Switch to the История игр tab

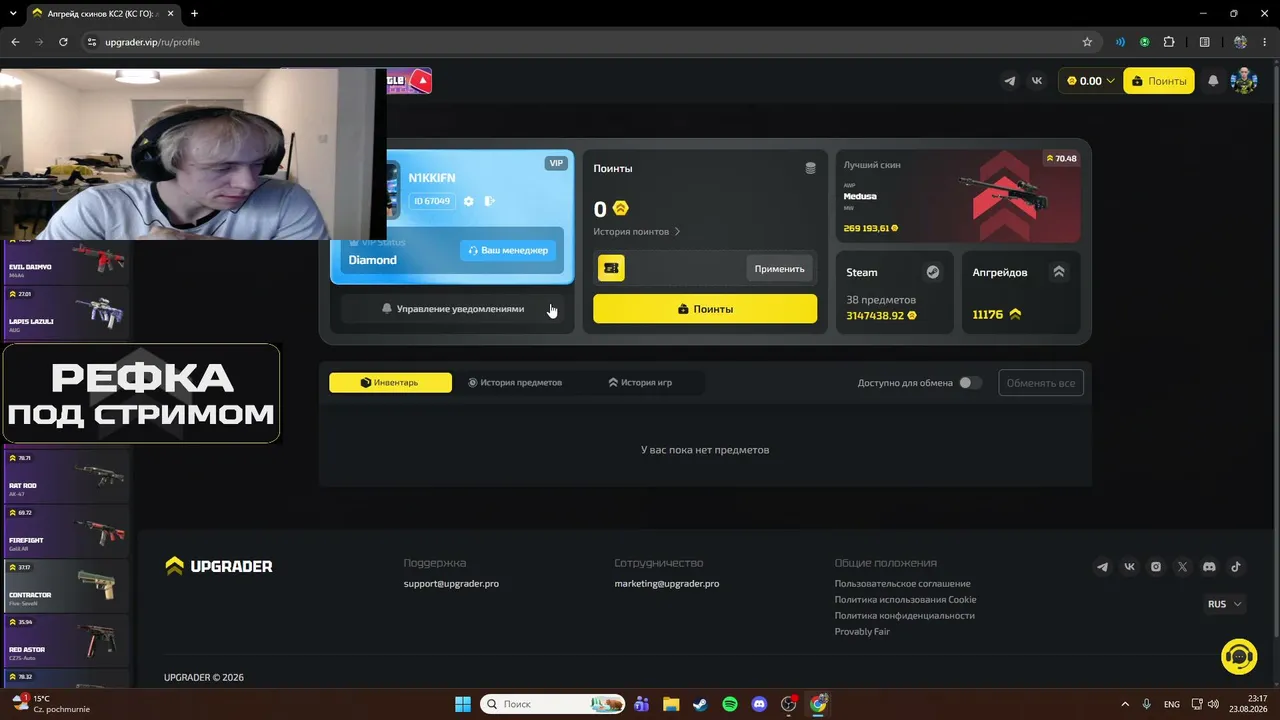(640, 383)
